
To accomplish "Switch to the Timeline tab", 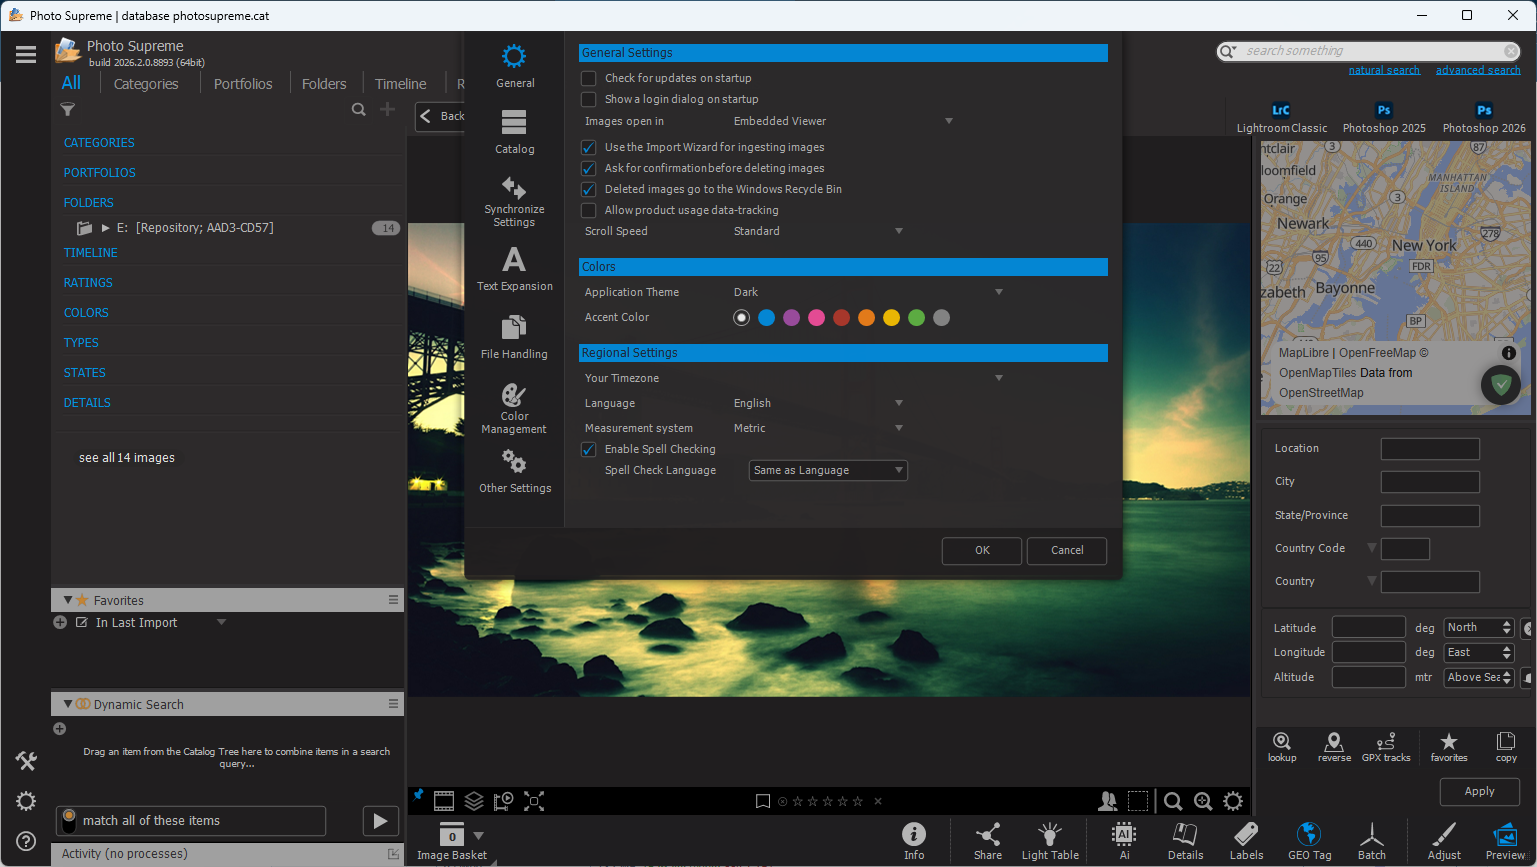I will pos(400,84).
